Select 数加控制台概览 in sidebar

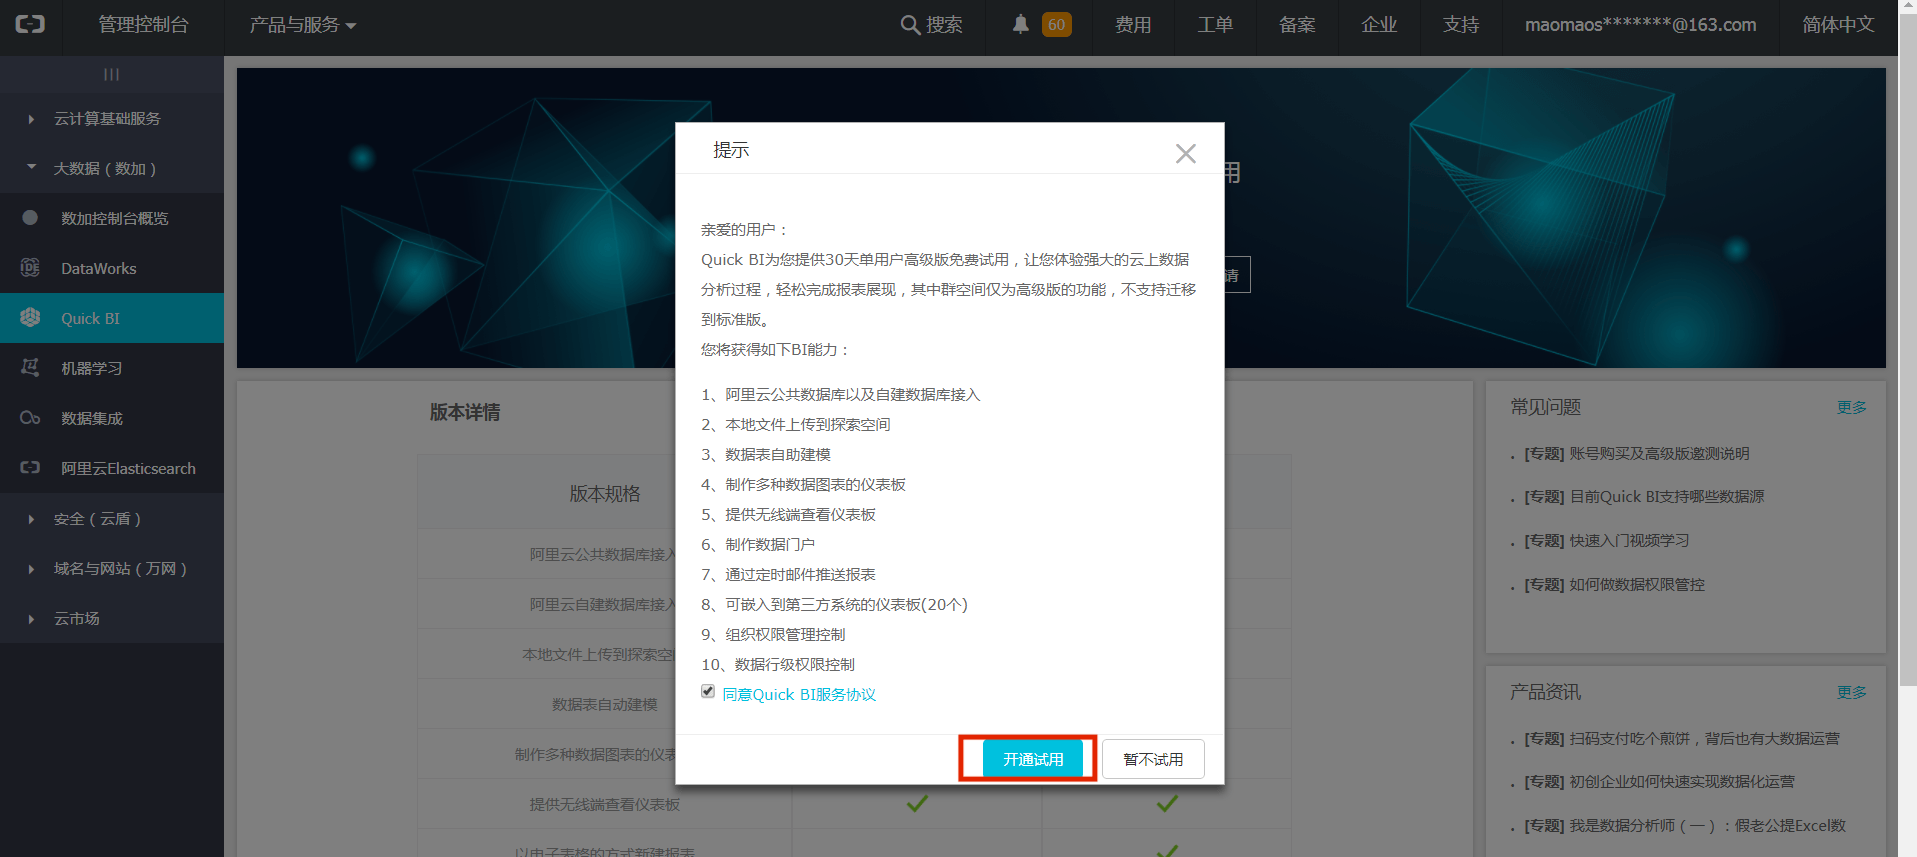[x=112, y=218]
